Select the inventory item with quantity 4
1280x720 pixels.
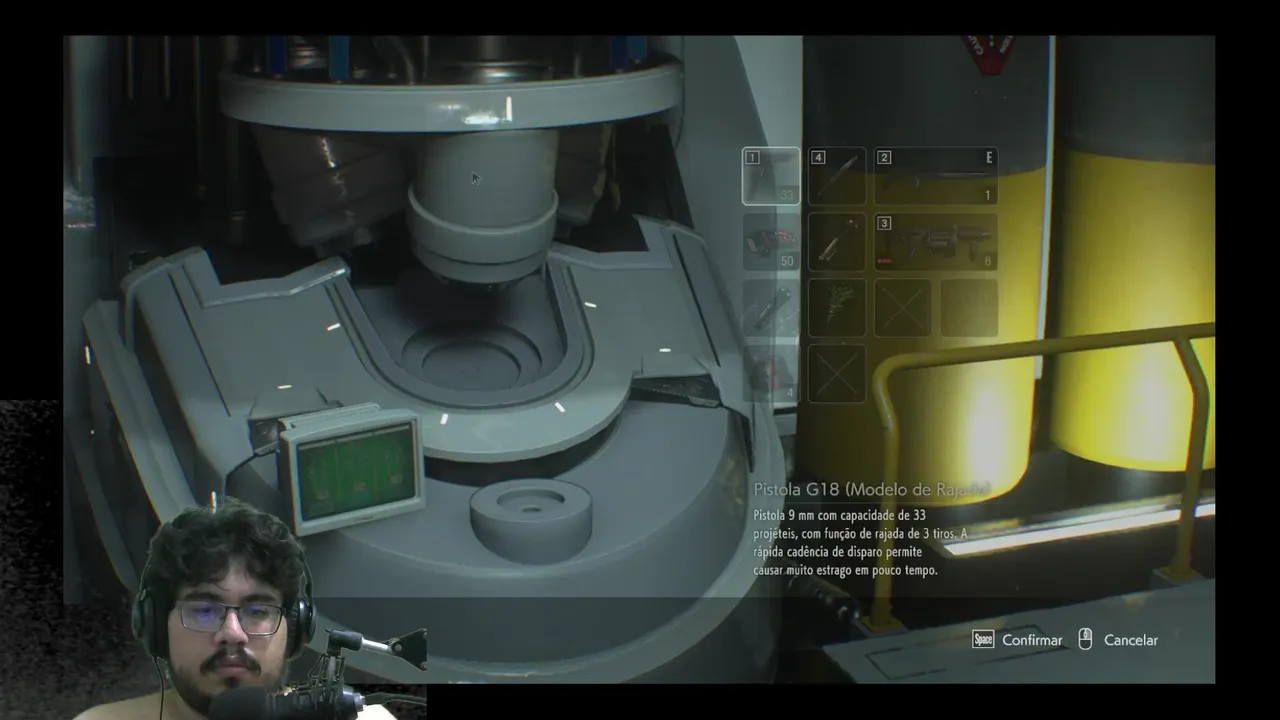coord(771,374)
